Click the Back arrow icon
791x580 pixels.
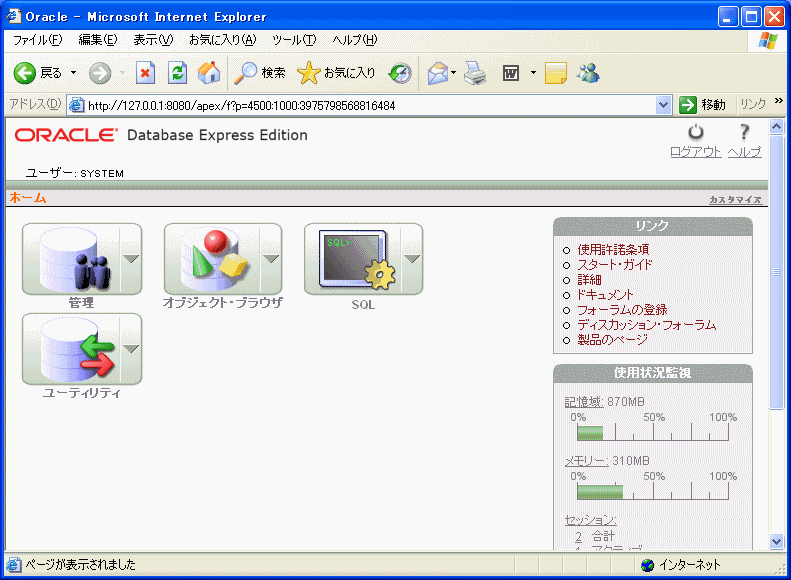(x=24, y=73)
